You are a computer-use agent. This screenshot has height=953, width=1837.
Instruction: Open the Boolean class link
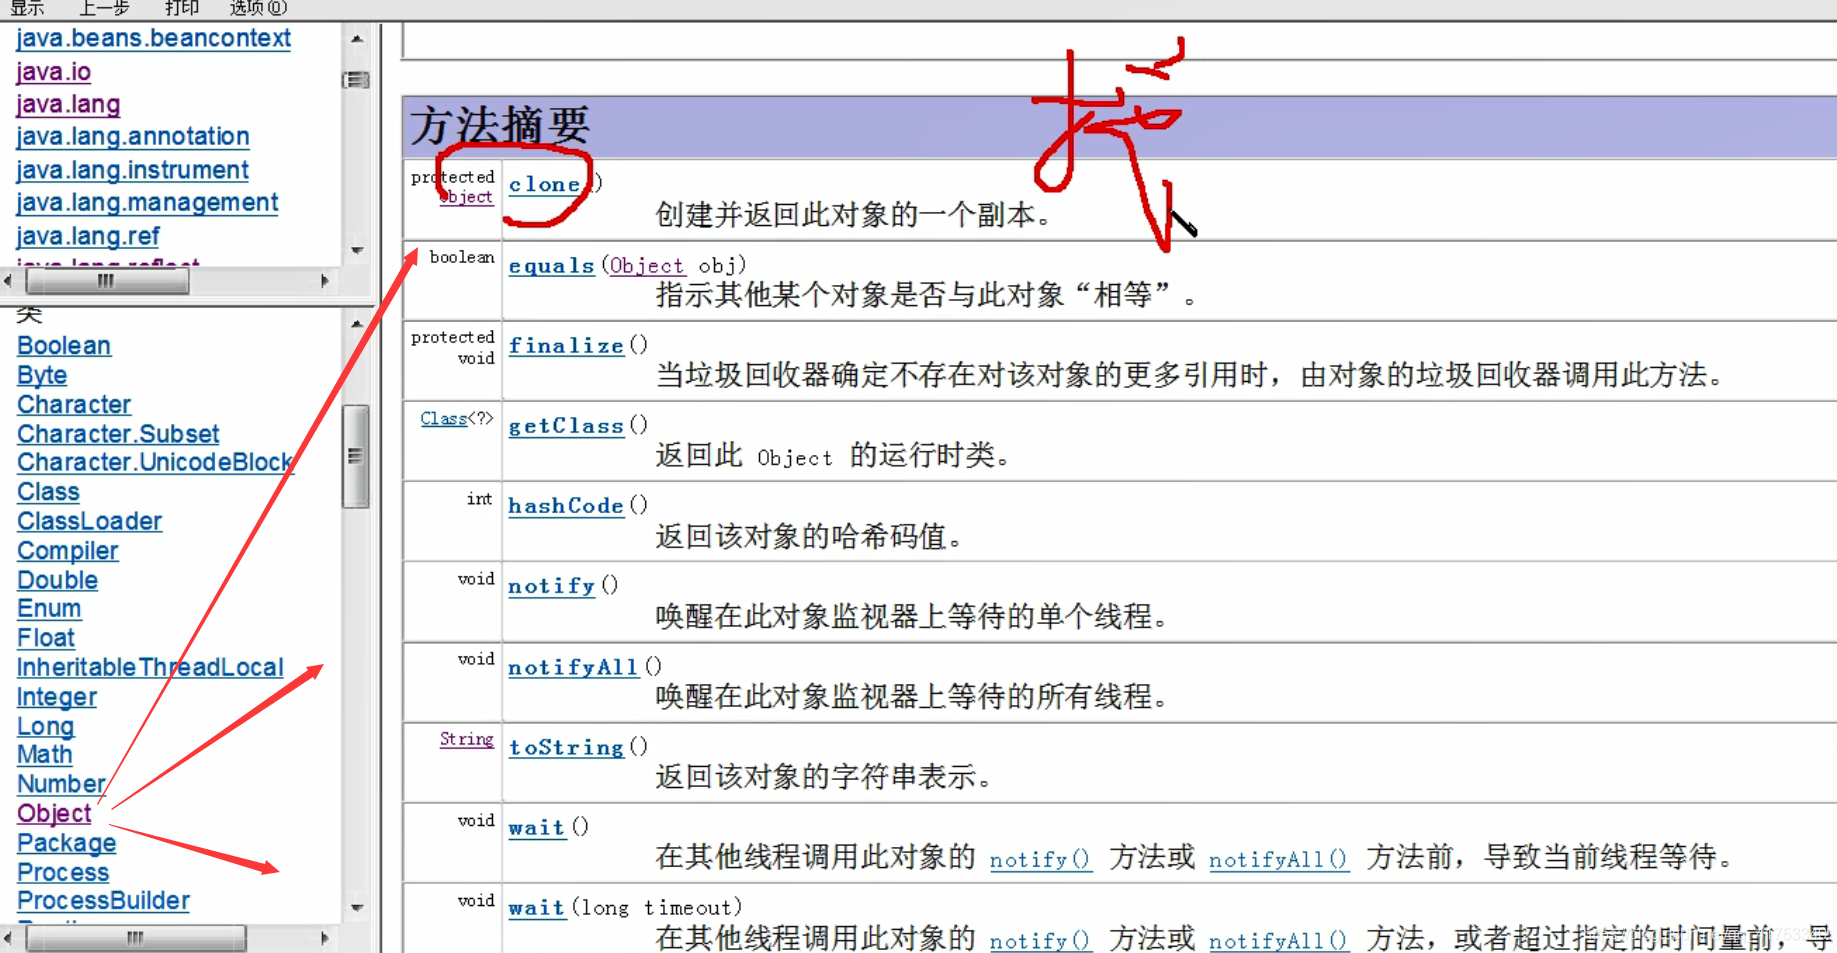(x=64, y=346)
